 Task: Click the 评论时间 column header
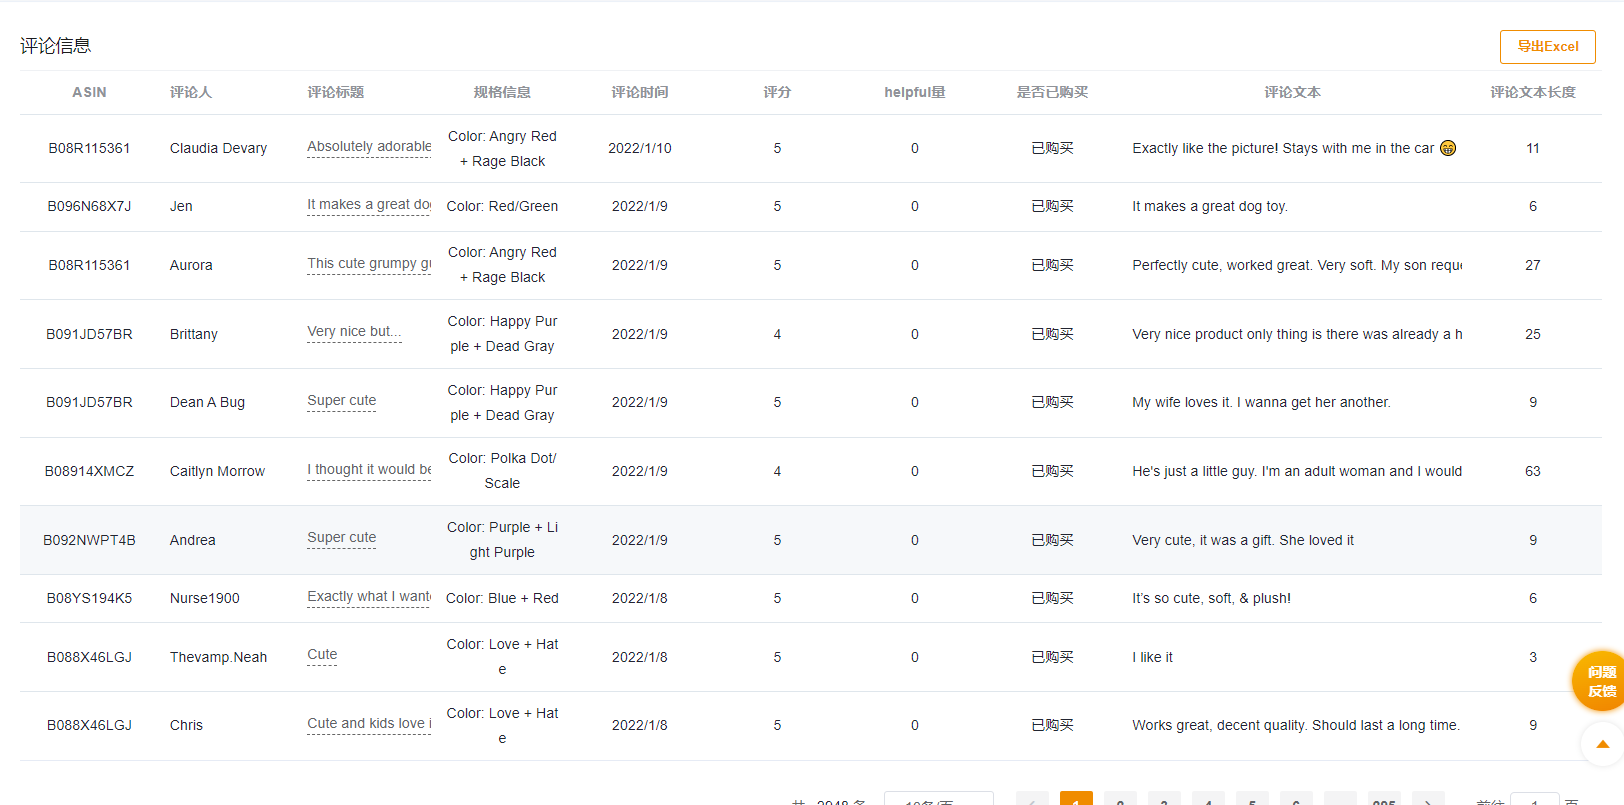(x=640, y=92)
